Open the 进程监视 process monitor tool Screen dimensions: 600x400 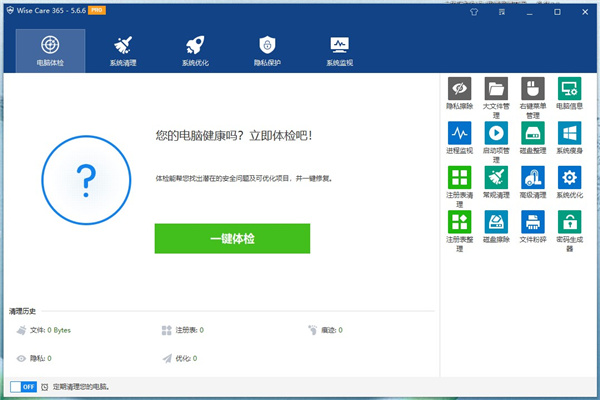click(x=460, y=136)
